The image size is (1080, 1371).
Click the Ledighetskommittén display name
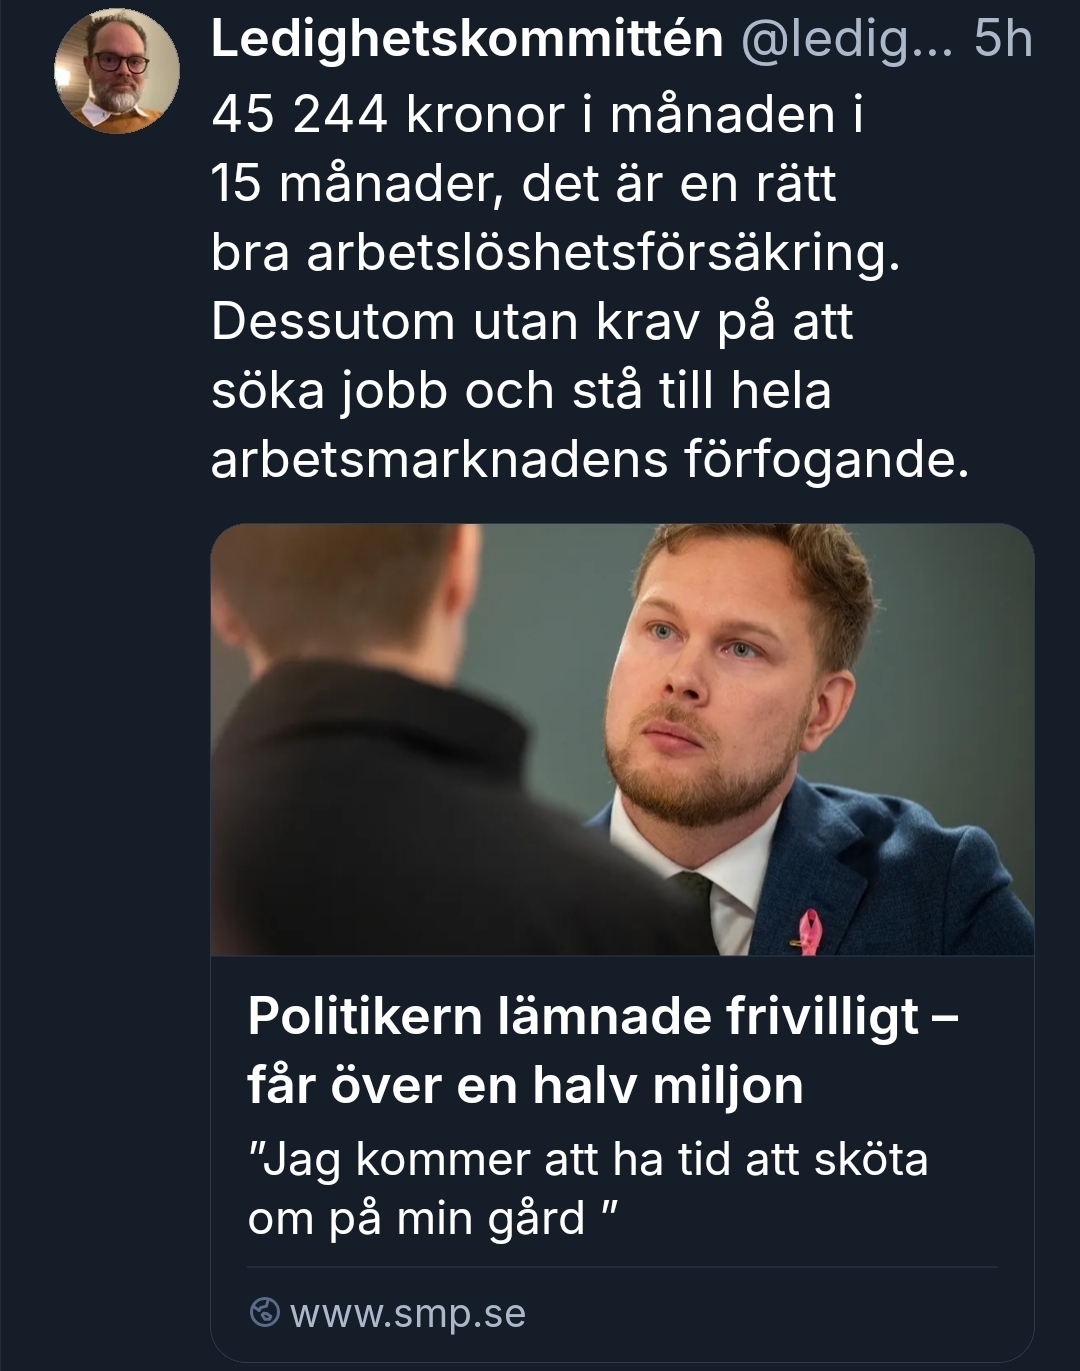point(467,40)
